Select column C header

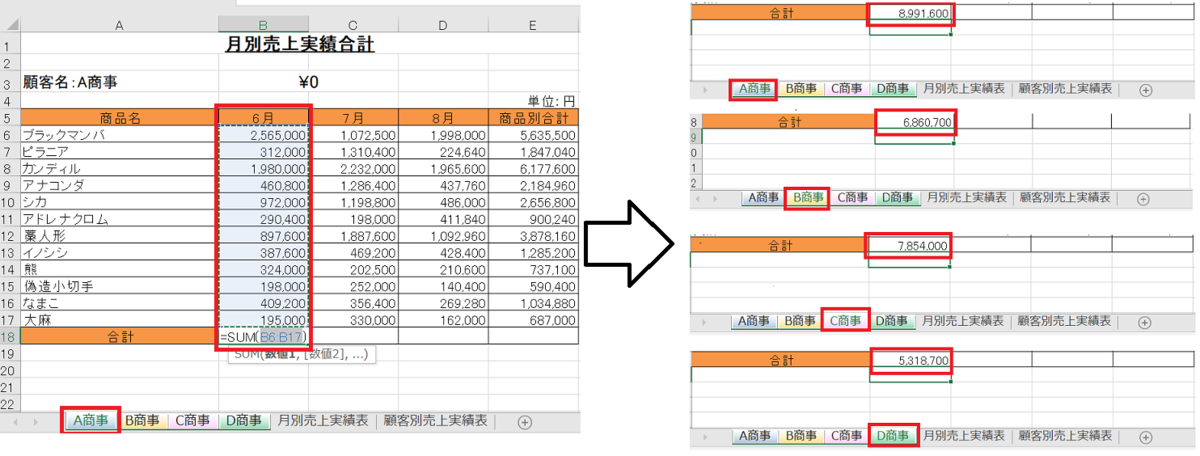click(x=354, y=24)
